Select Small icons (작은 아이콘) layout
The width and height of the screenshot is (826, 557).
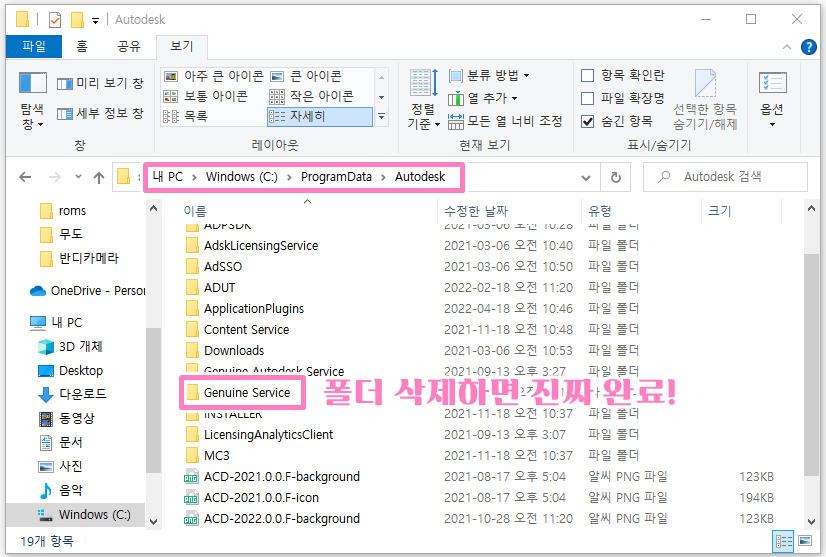pyautogui.click(x=311, y=96)
